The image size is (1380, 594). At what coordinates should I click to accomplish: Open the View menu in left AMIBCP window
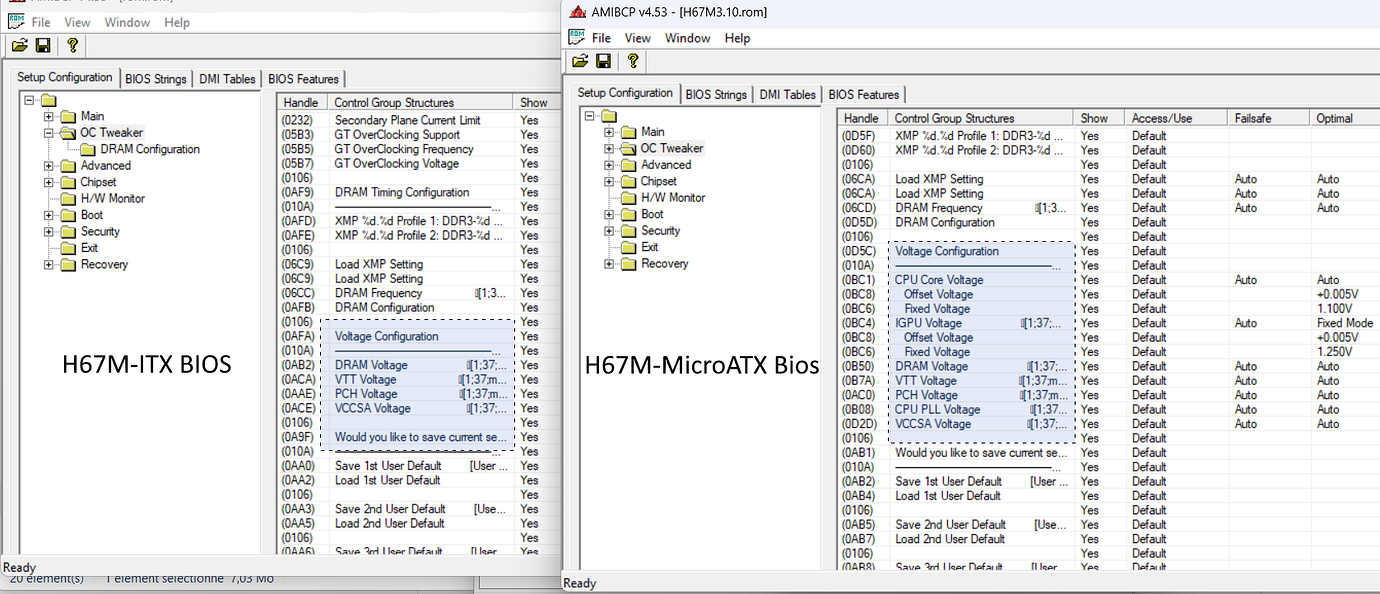[x=77, y=22]
